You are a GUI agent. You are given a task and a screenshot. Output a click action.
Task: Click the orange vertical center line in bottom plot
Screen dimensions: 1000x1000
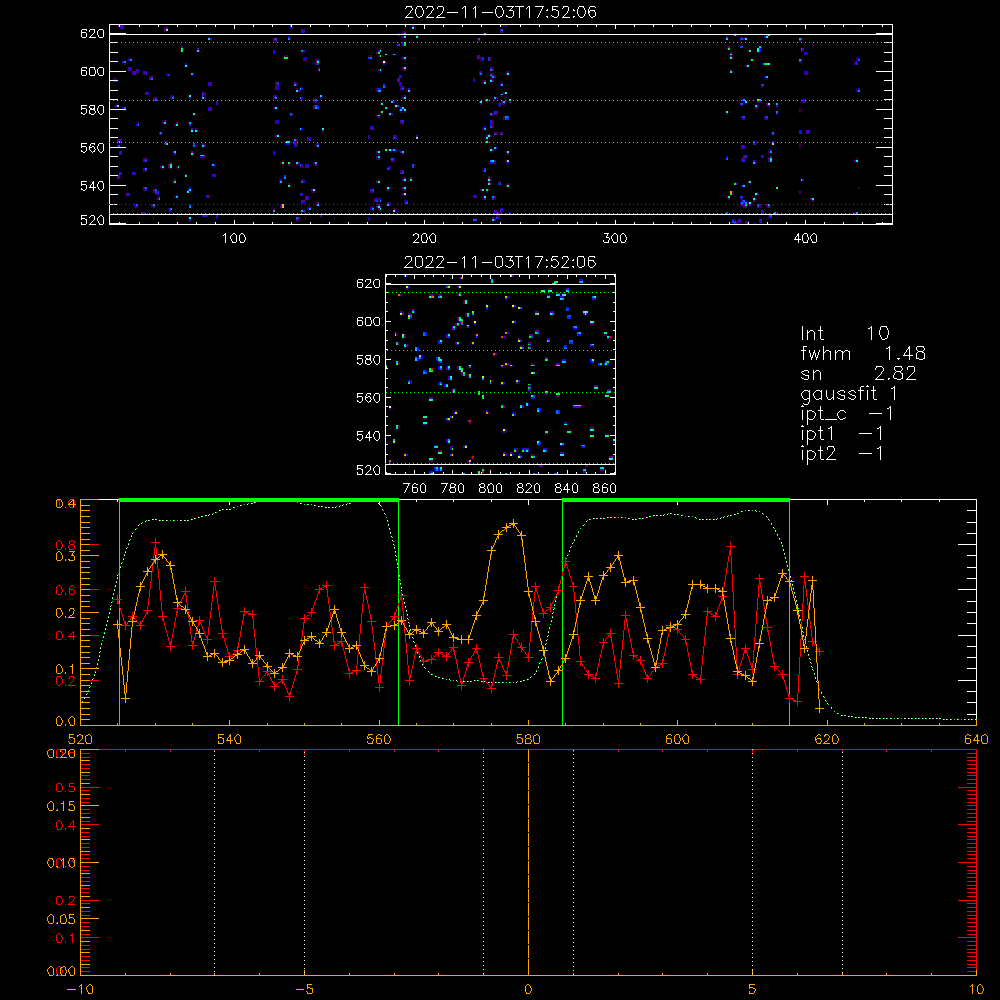(528, 862)
